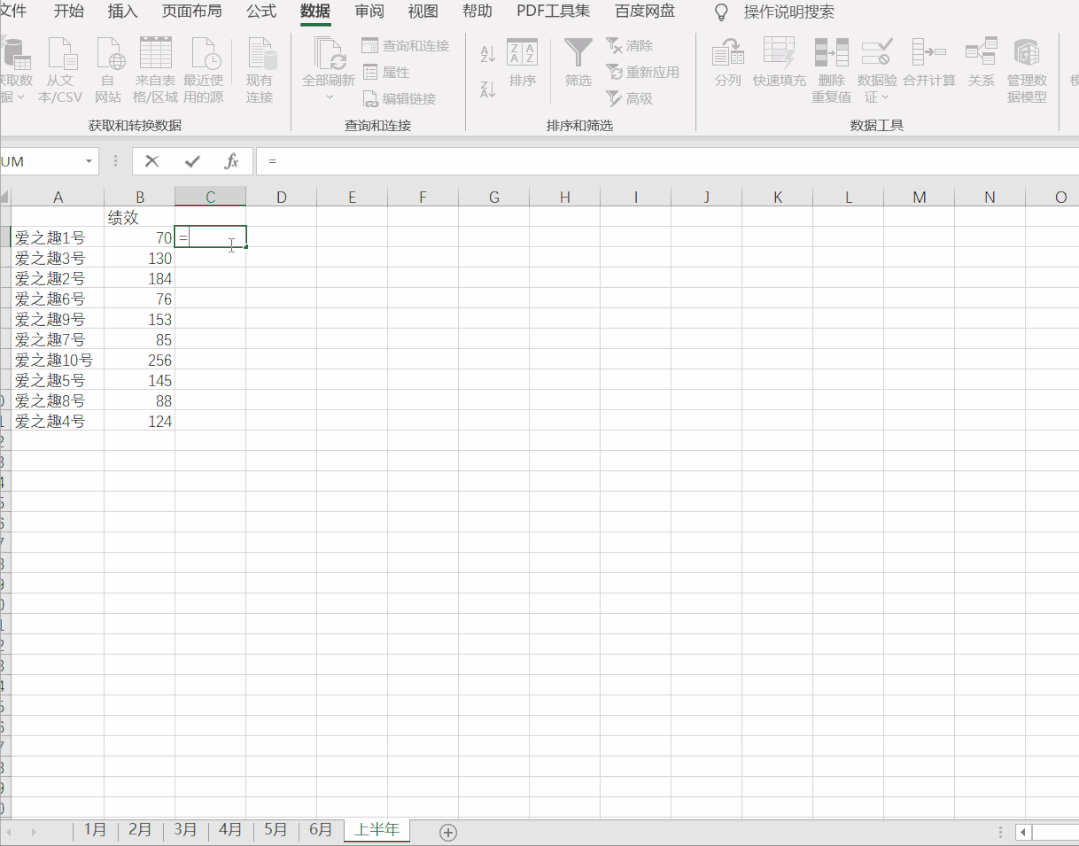Expand Data Validation dropdown arrow
The height and width of the screenshot is (846, 1079).
pyautogui.click(x=886, y=97)
